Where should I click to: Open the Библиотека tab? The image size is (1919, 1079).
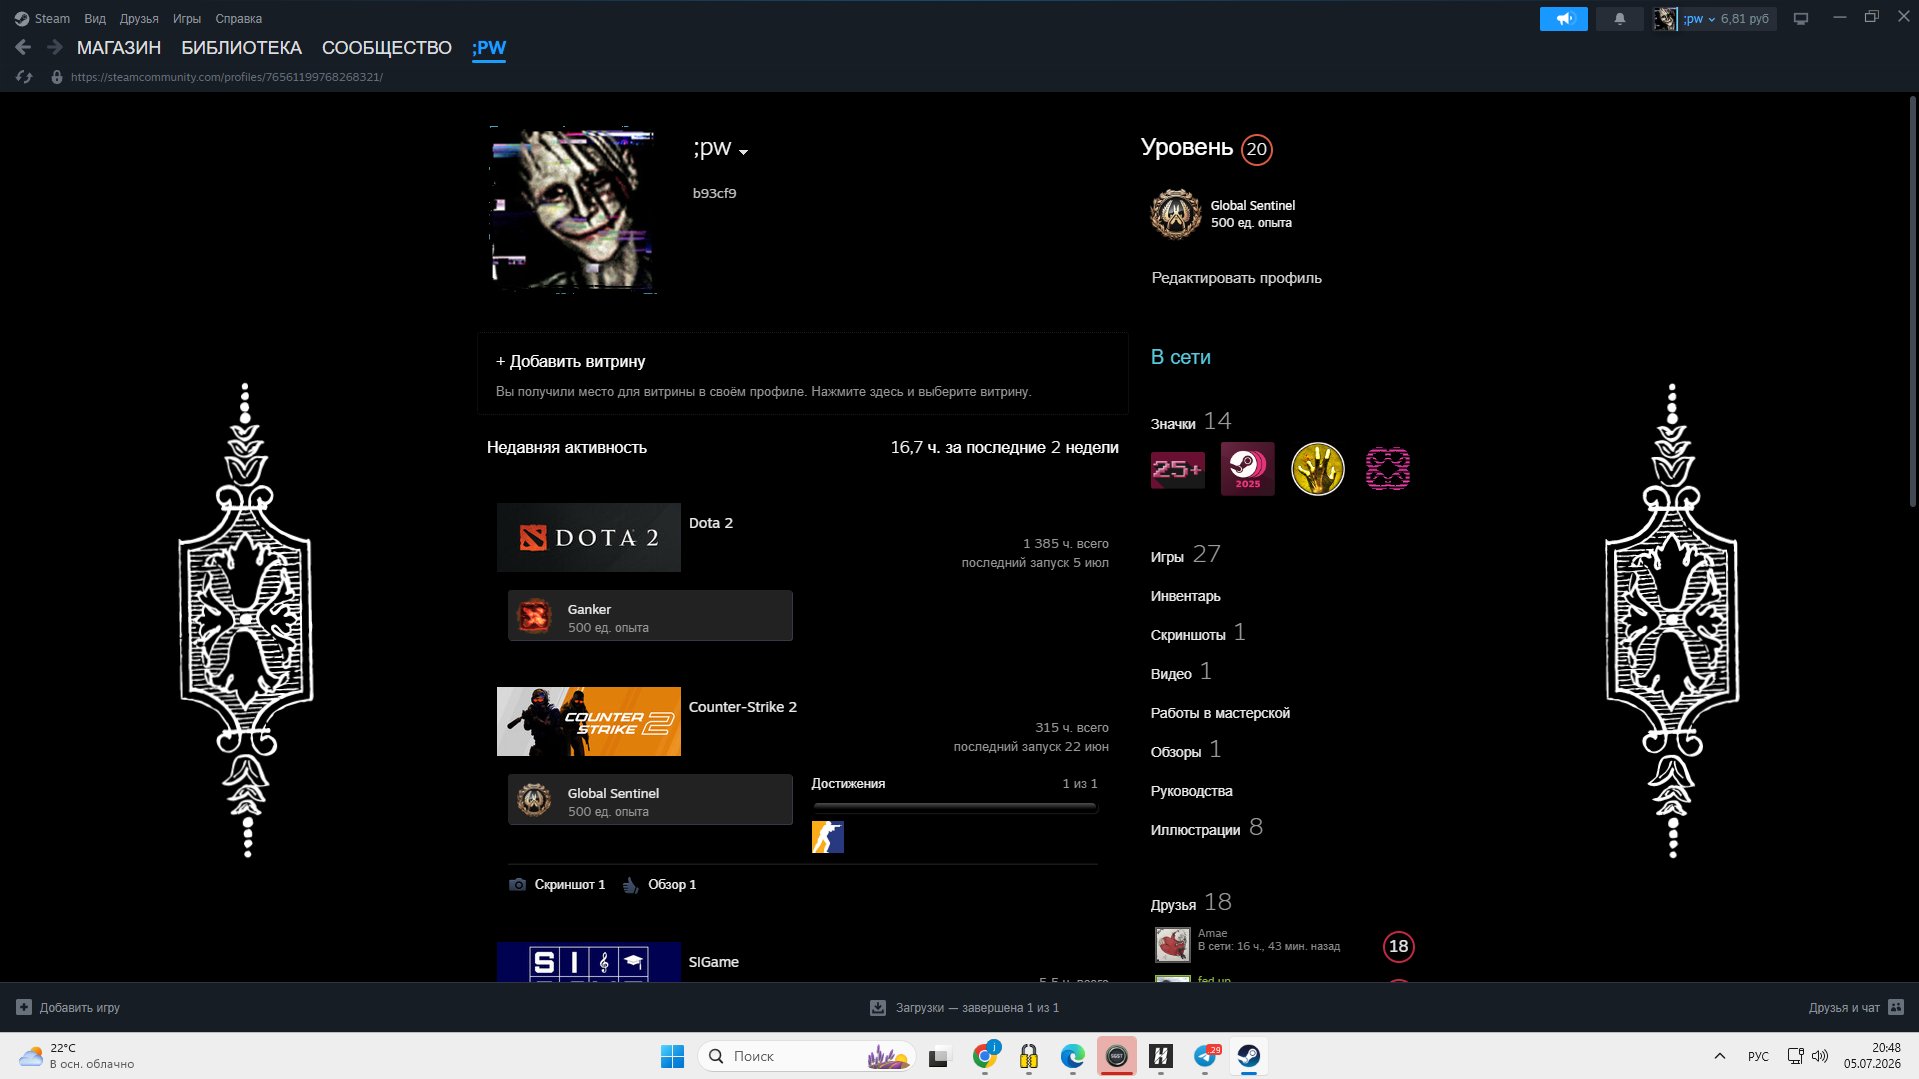click(x=241, y=48)
